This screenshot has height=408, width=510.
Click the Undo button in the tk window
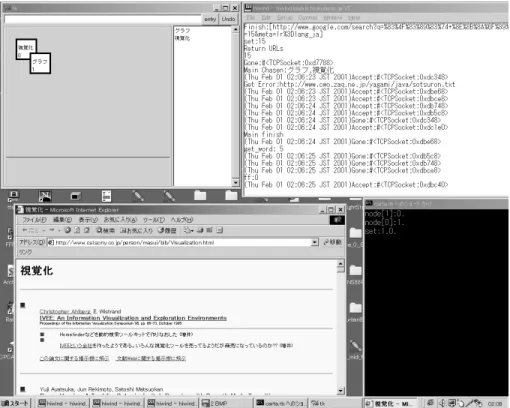pos(228,19)
